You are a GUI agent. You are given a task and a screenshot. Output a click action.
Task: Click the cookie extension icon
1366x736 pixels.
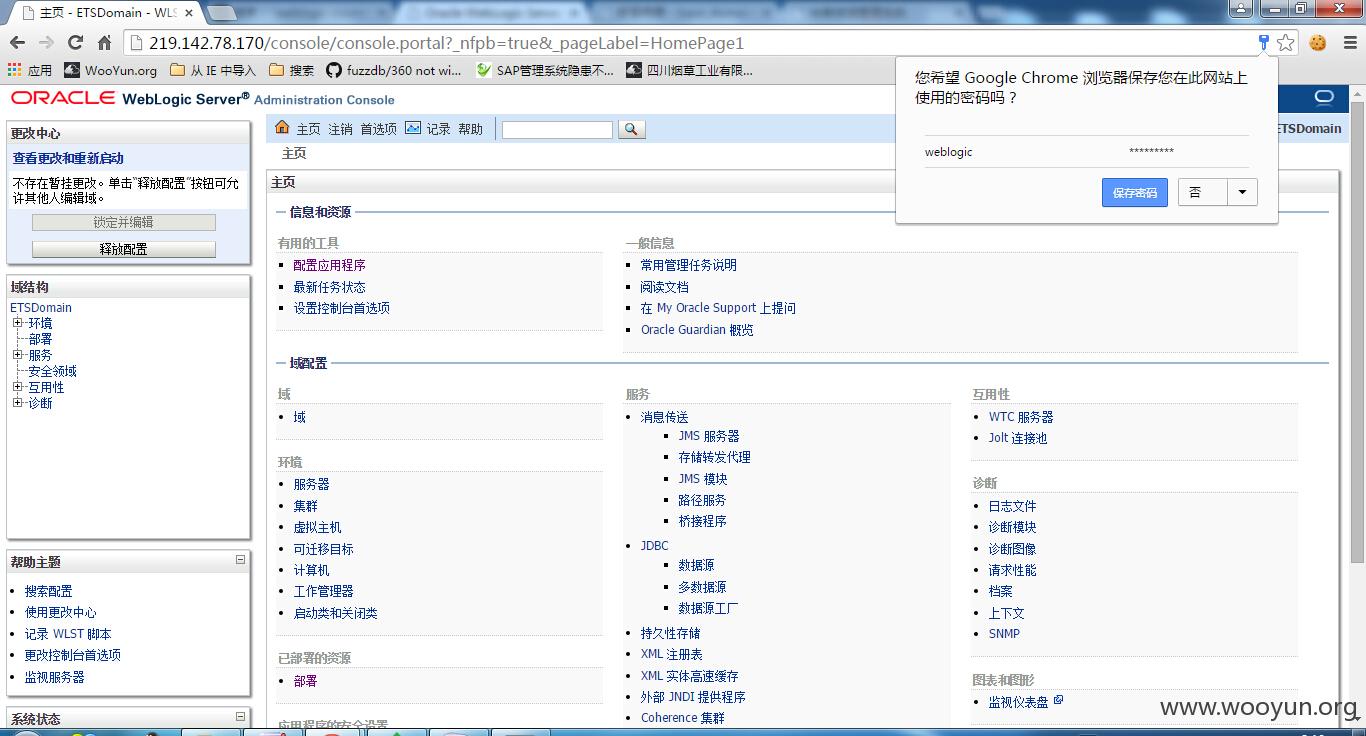pyautogui.click(x=1318, y=43)
